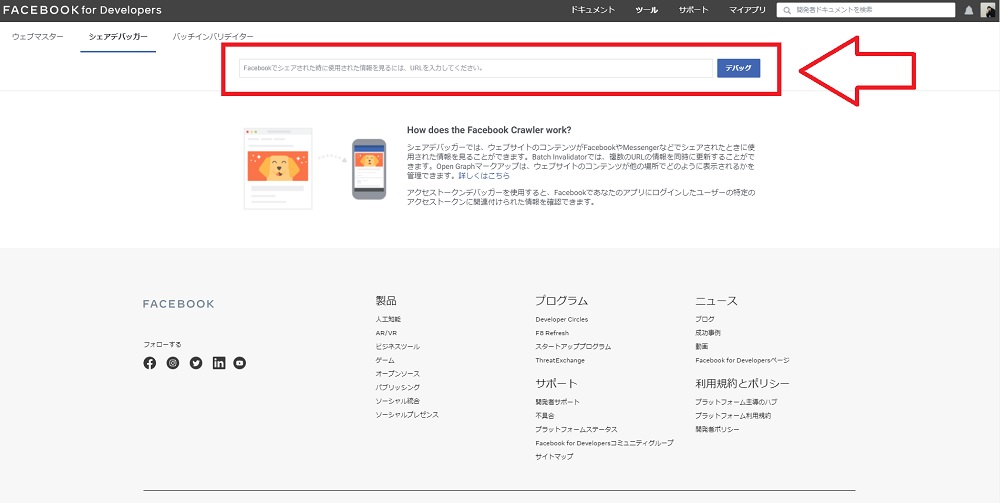Open the LinkedIn icon in footer
The height and width of the screenshot is (503, 1000).
coord(219,363)
